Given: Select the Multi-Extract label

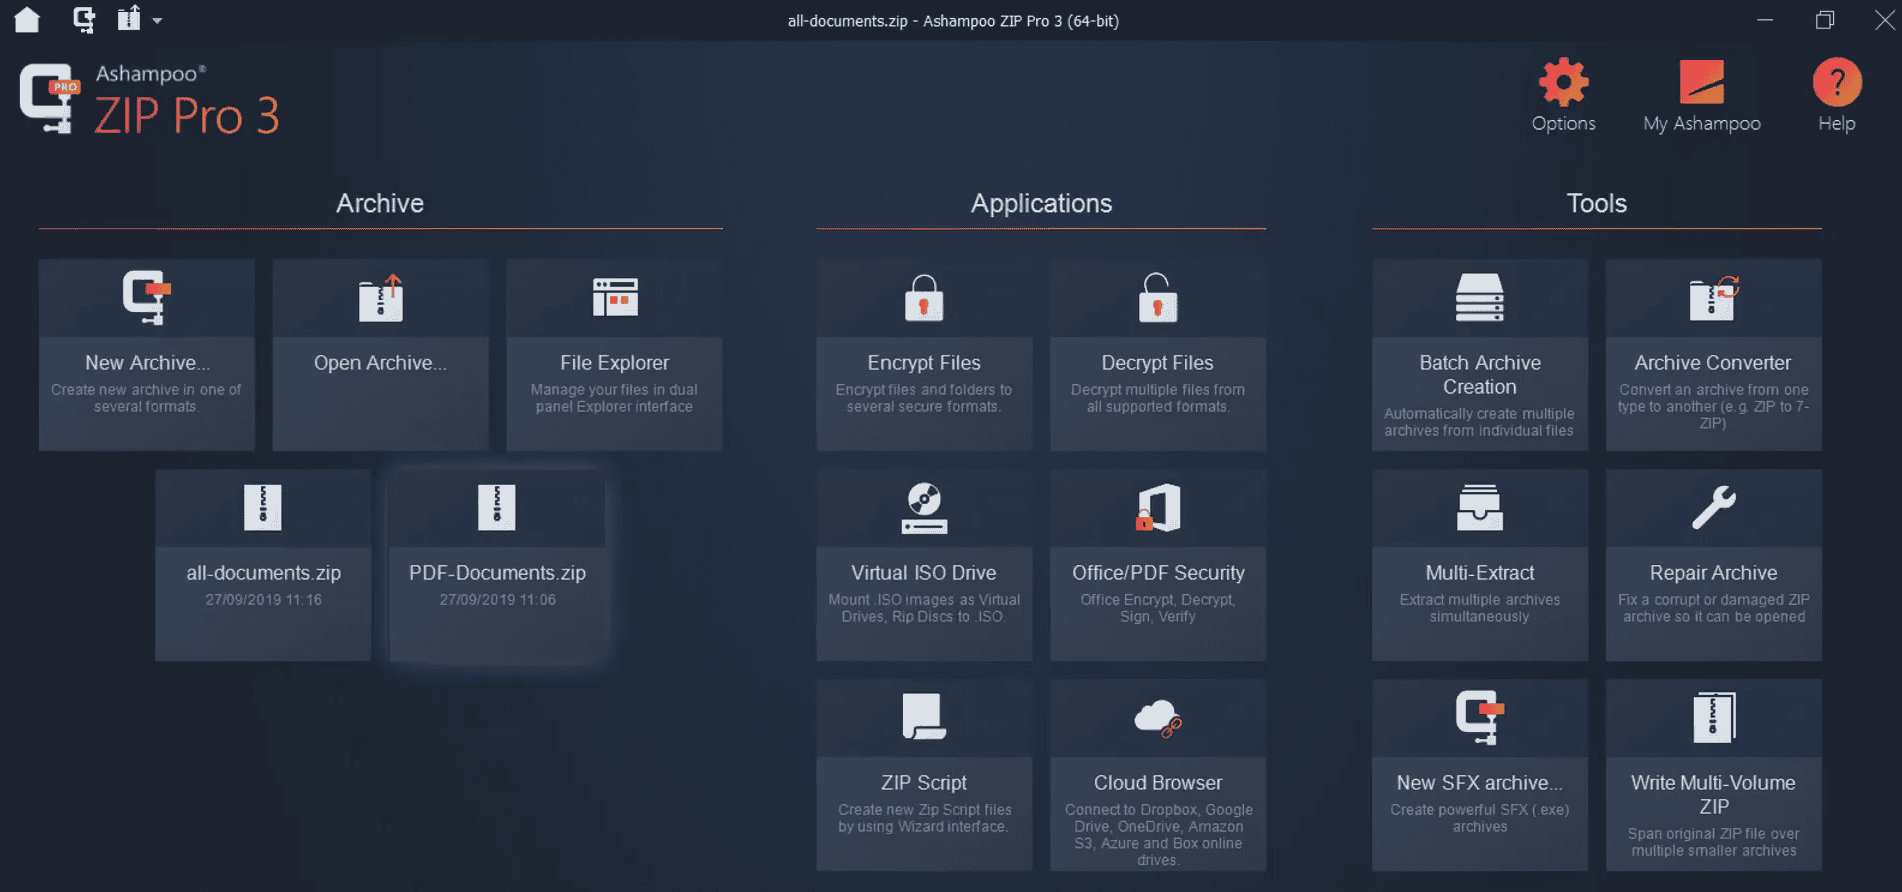Looking at the screenshot, I should (1480, 573).
